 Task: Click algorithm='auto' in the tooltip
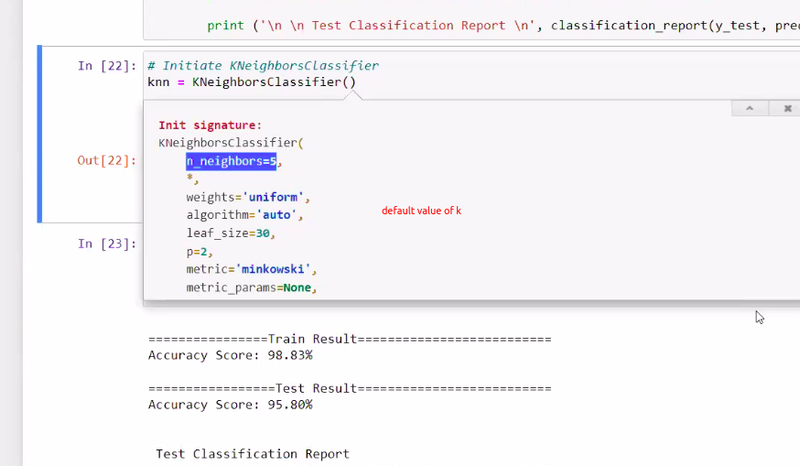pyautogui.click(x=244, y=215)
